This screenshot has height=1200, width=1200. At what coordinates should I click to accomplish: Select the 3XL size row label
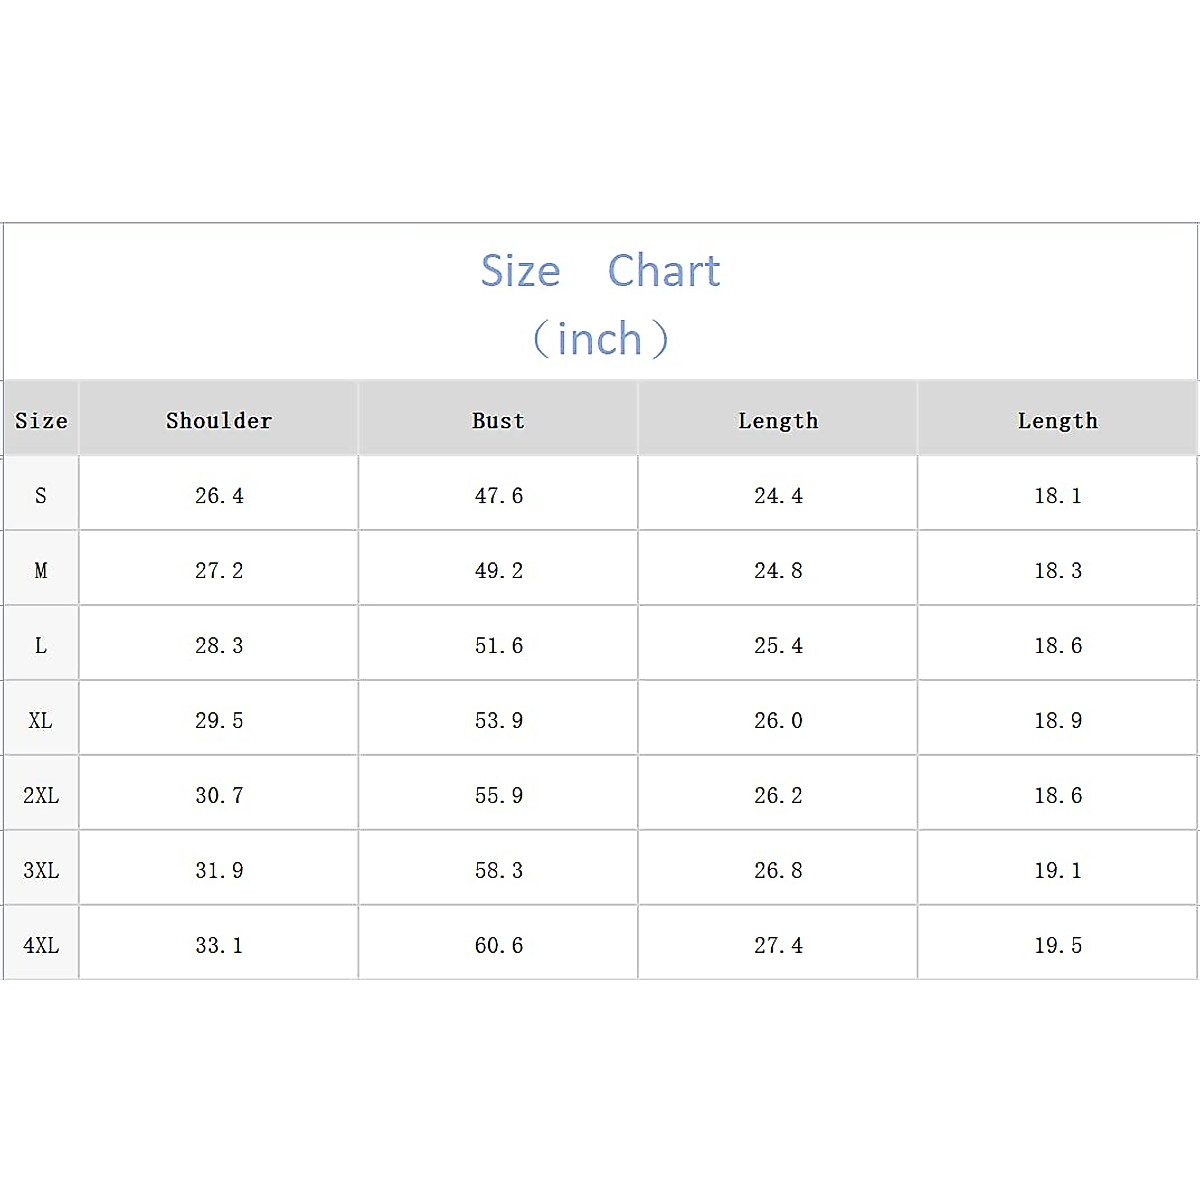(x=41, y=871)
